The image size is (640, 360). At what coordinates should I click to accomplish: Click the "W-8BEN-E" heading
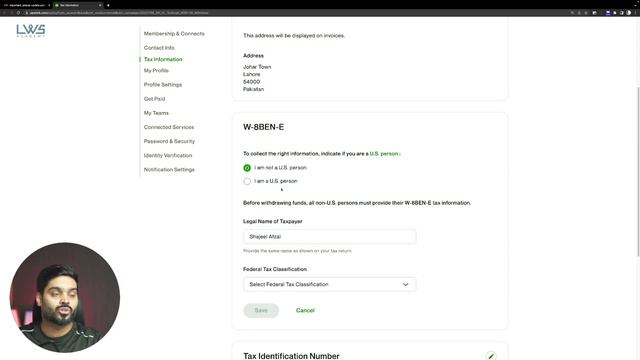pos(264,127)
